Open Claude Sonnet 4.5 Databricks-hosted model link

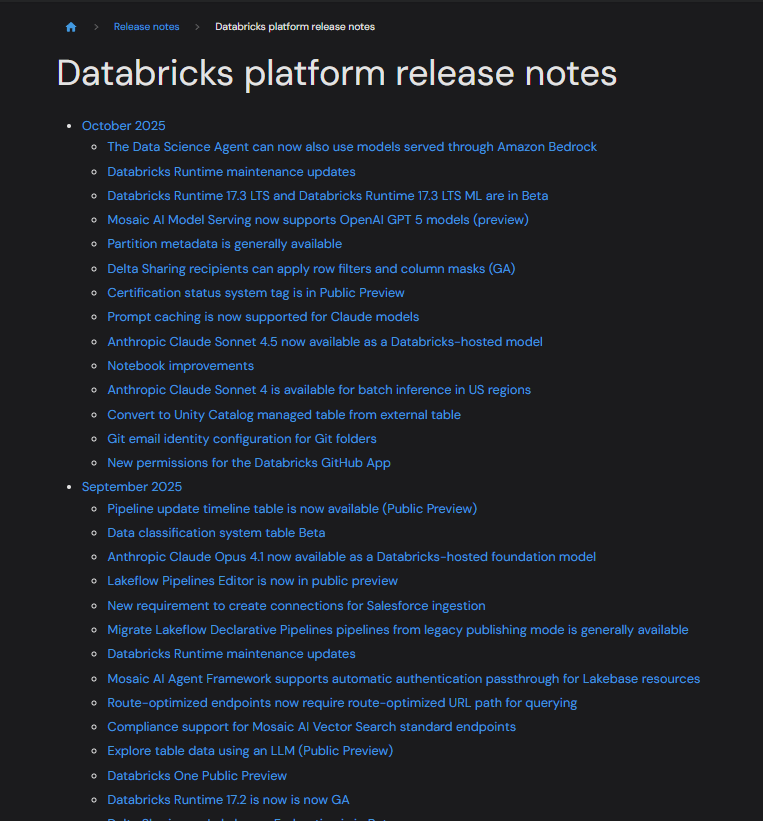(x=324, y=342)
